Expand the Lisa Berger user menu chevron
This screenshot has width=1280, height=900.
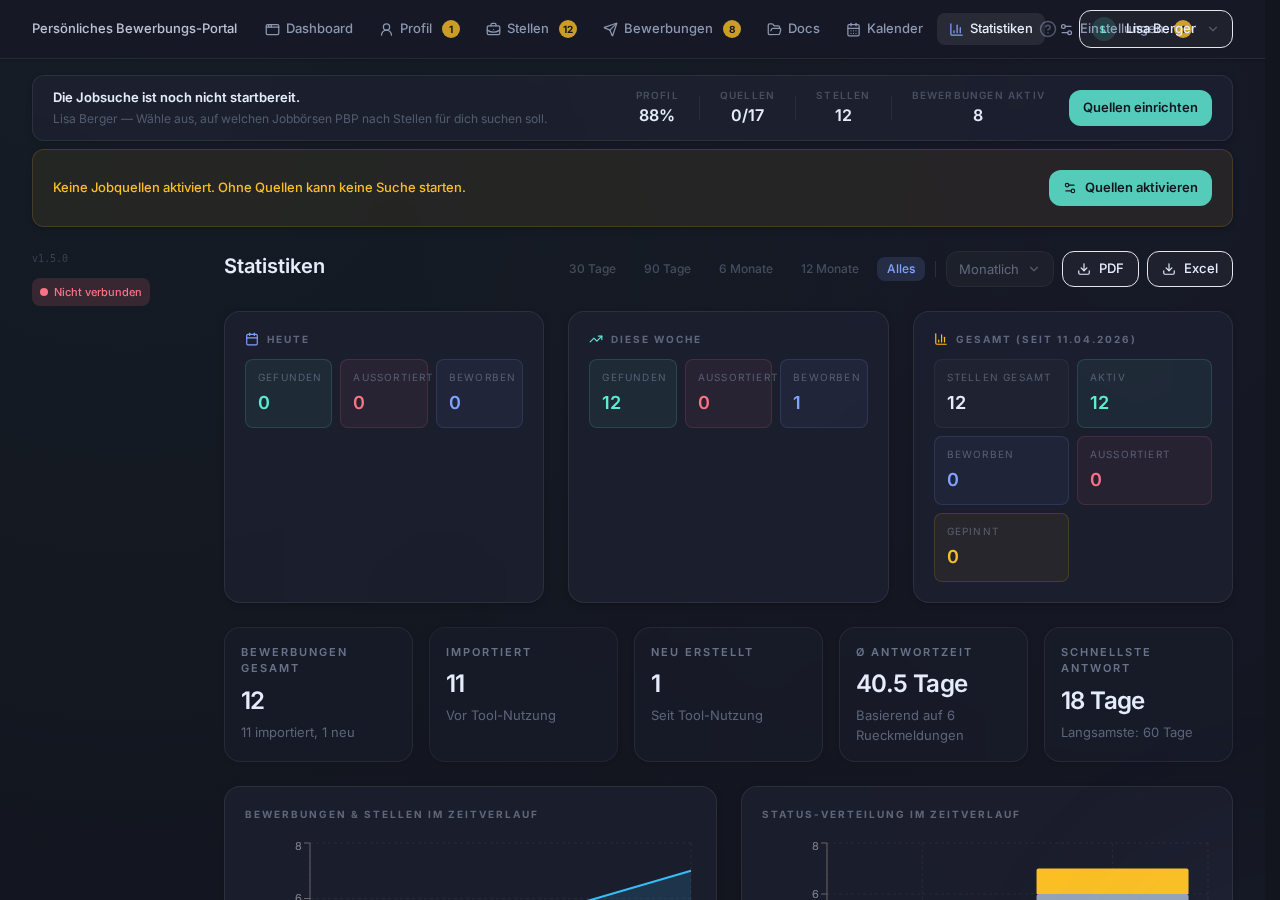point(1213,29)
